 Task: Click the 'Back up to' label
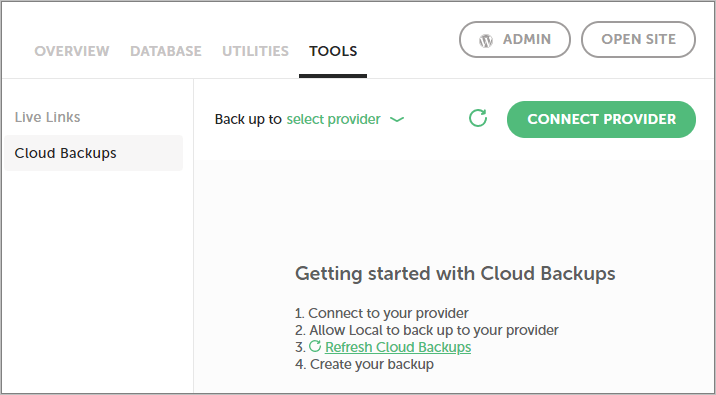click(x=248, y=120)
